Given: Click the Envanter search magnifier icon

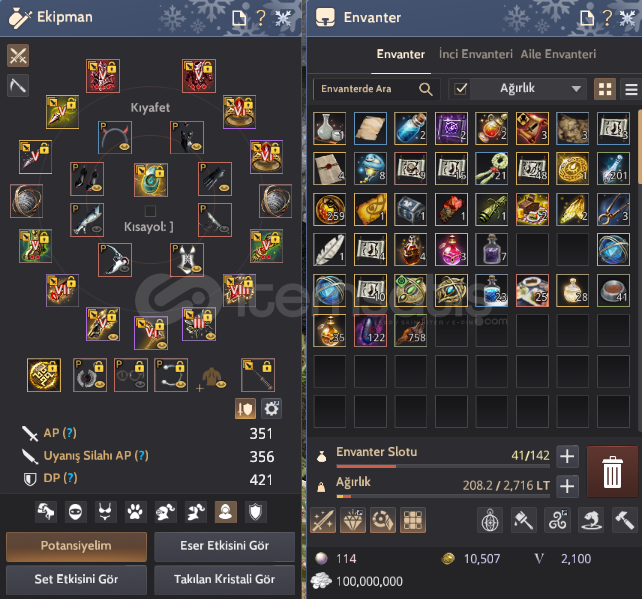Looking at the screenshot, I should [426, 89].
